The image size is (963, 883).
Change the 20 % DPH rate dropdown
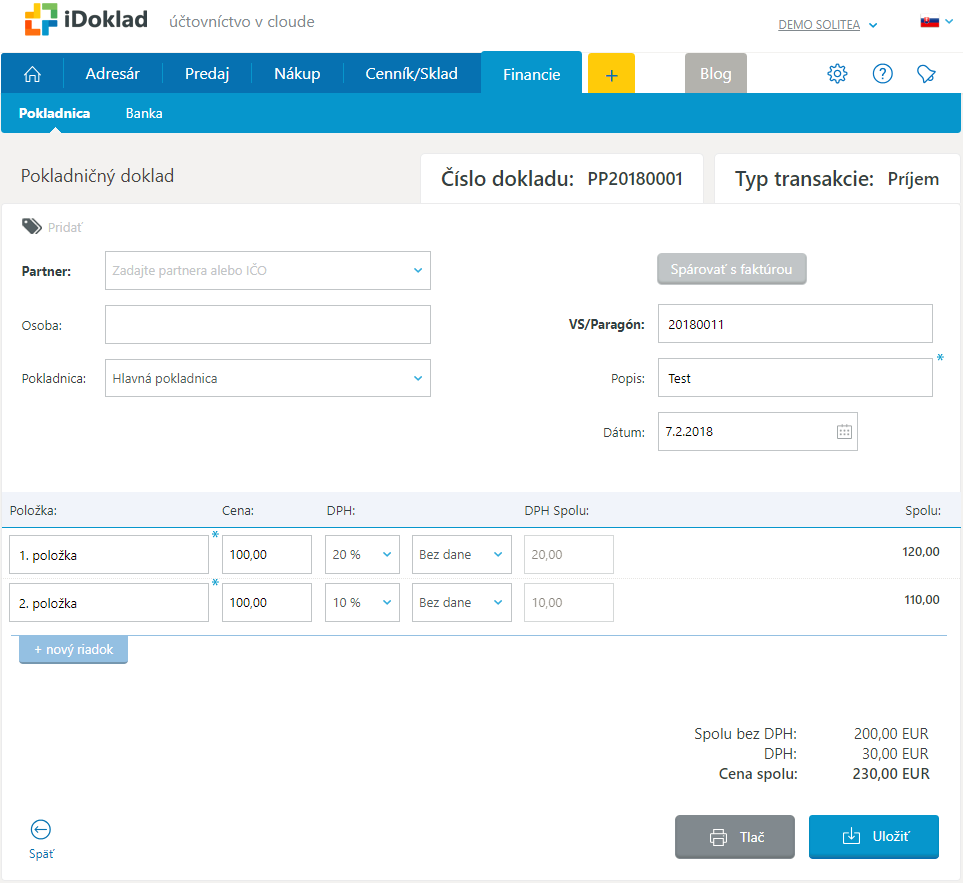pyautogui.click(x=362, y=555)
